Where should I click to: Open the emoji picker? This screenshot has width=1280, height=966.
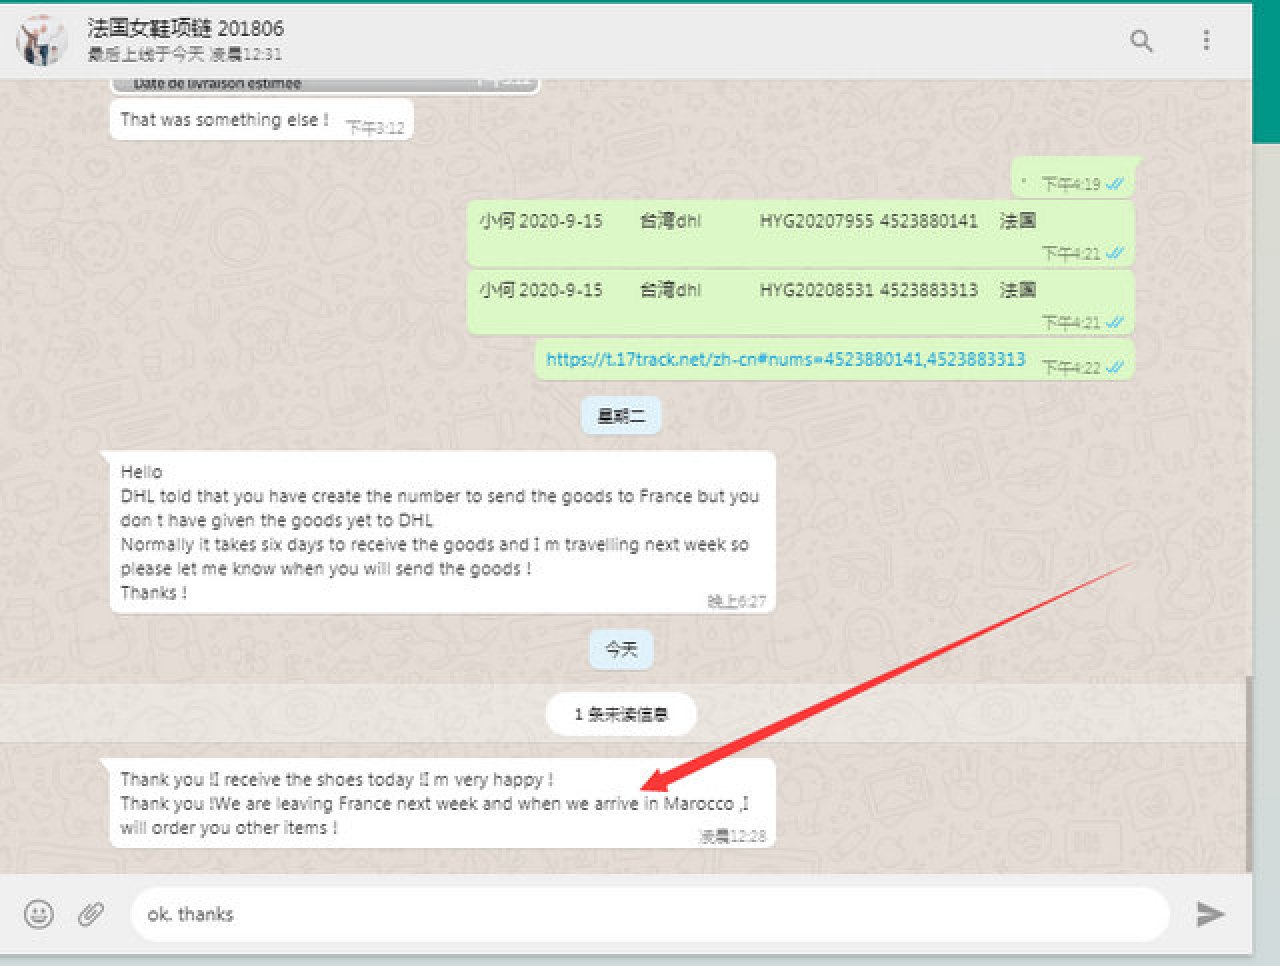pyautogui.click(x=39, y=914)
